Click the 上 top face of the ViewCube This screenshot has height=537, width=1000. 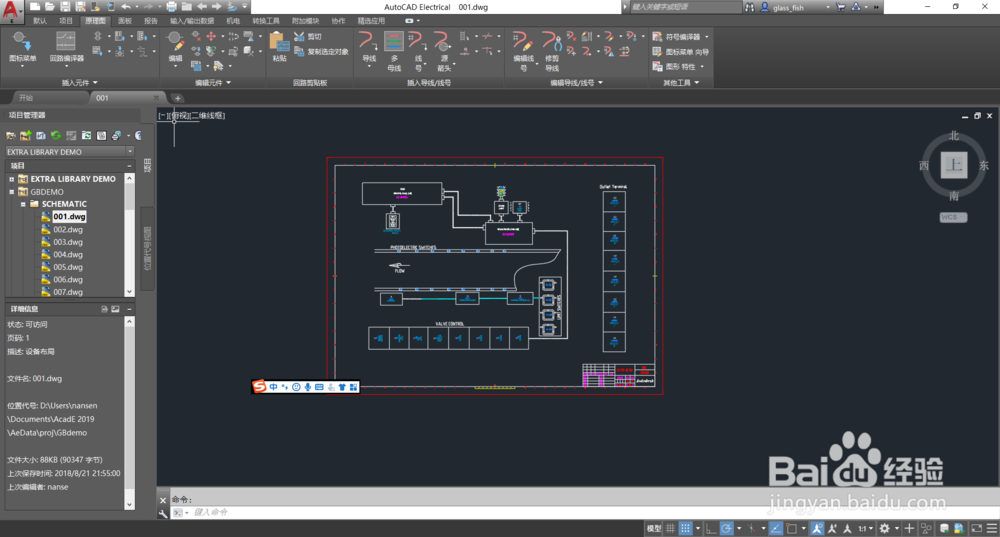(x=954, y=165)
